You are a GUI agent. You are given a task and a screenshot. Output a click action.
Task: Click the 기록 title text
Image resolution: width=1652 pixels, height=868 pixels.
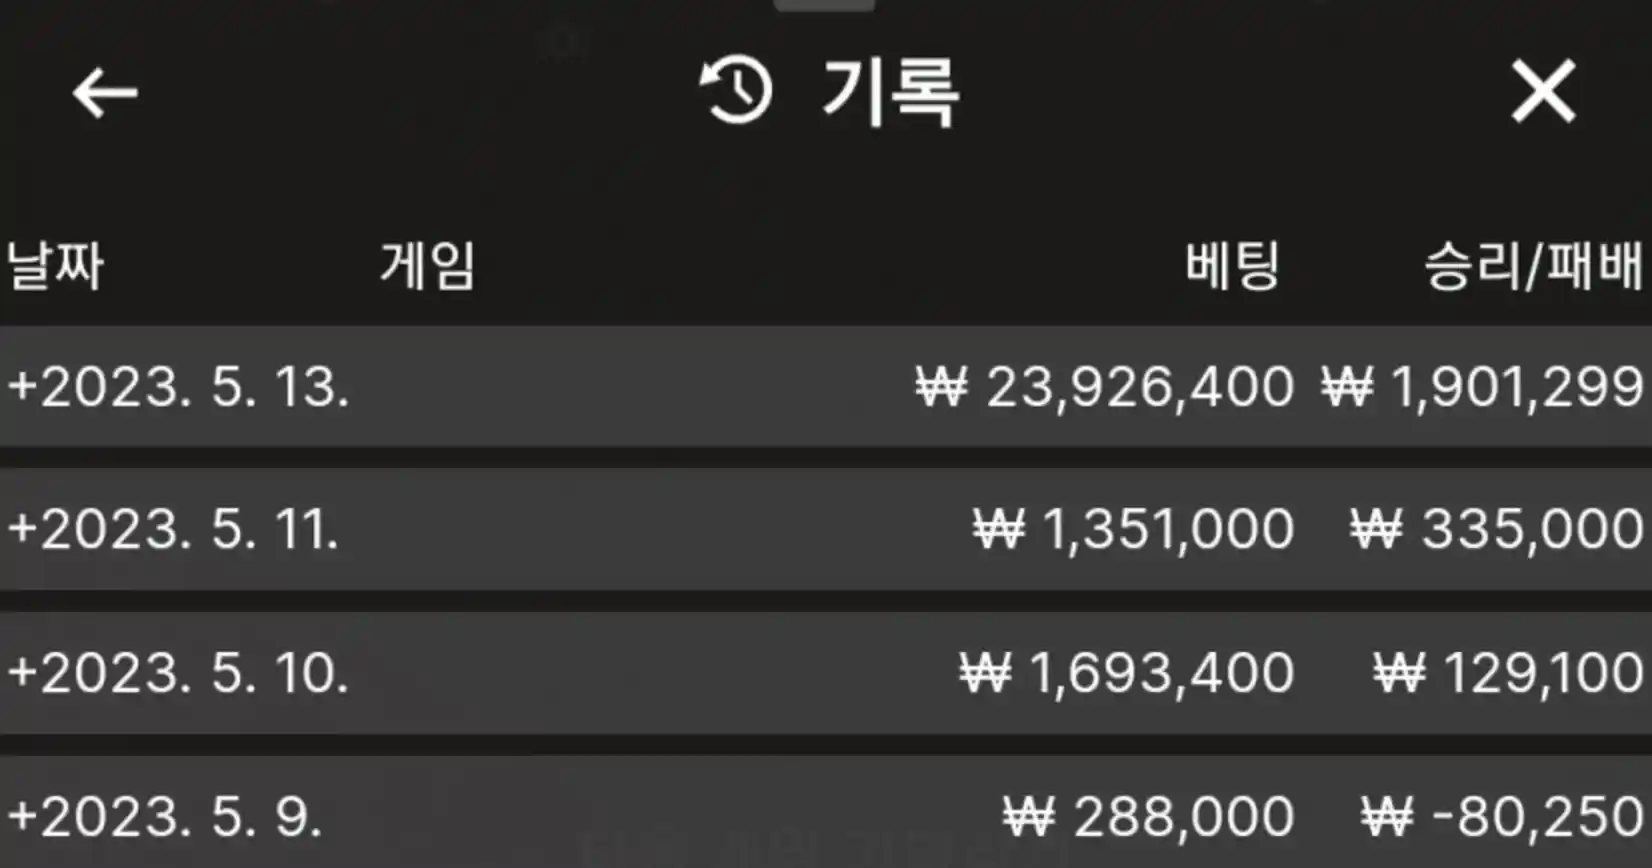pyautogui.click(x=890, y=92)
